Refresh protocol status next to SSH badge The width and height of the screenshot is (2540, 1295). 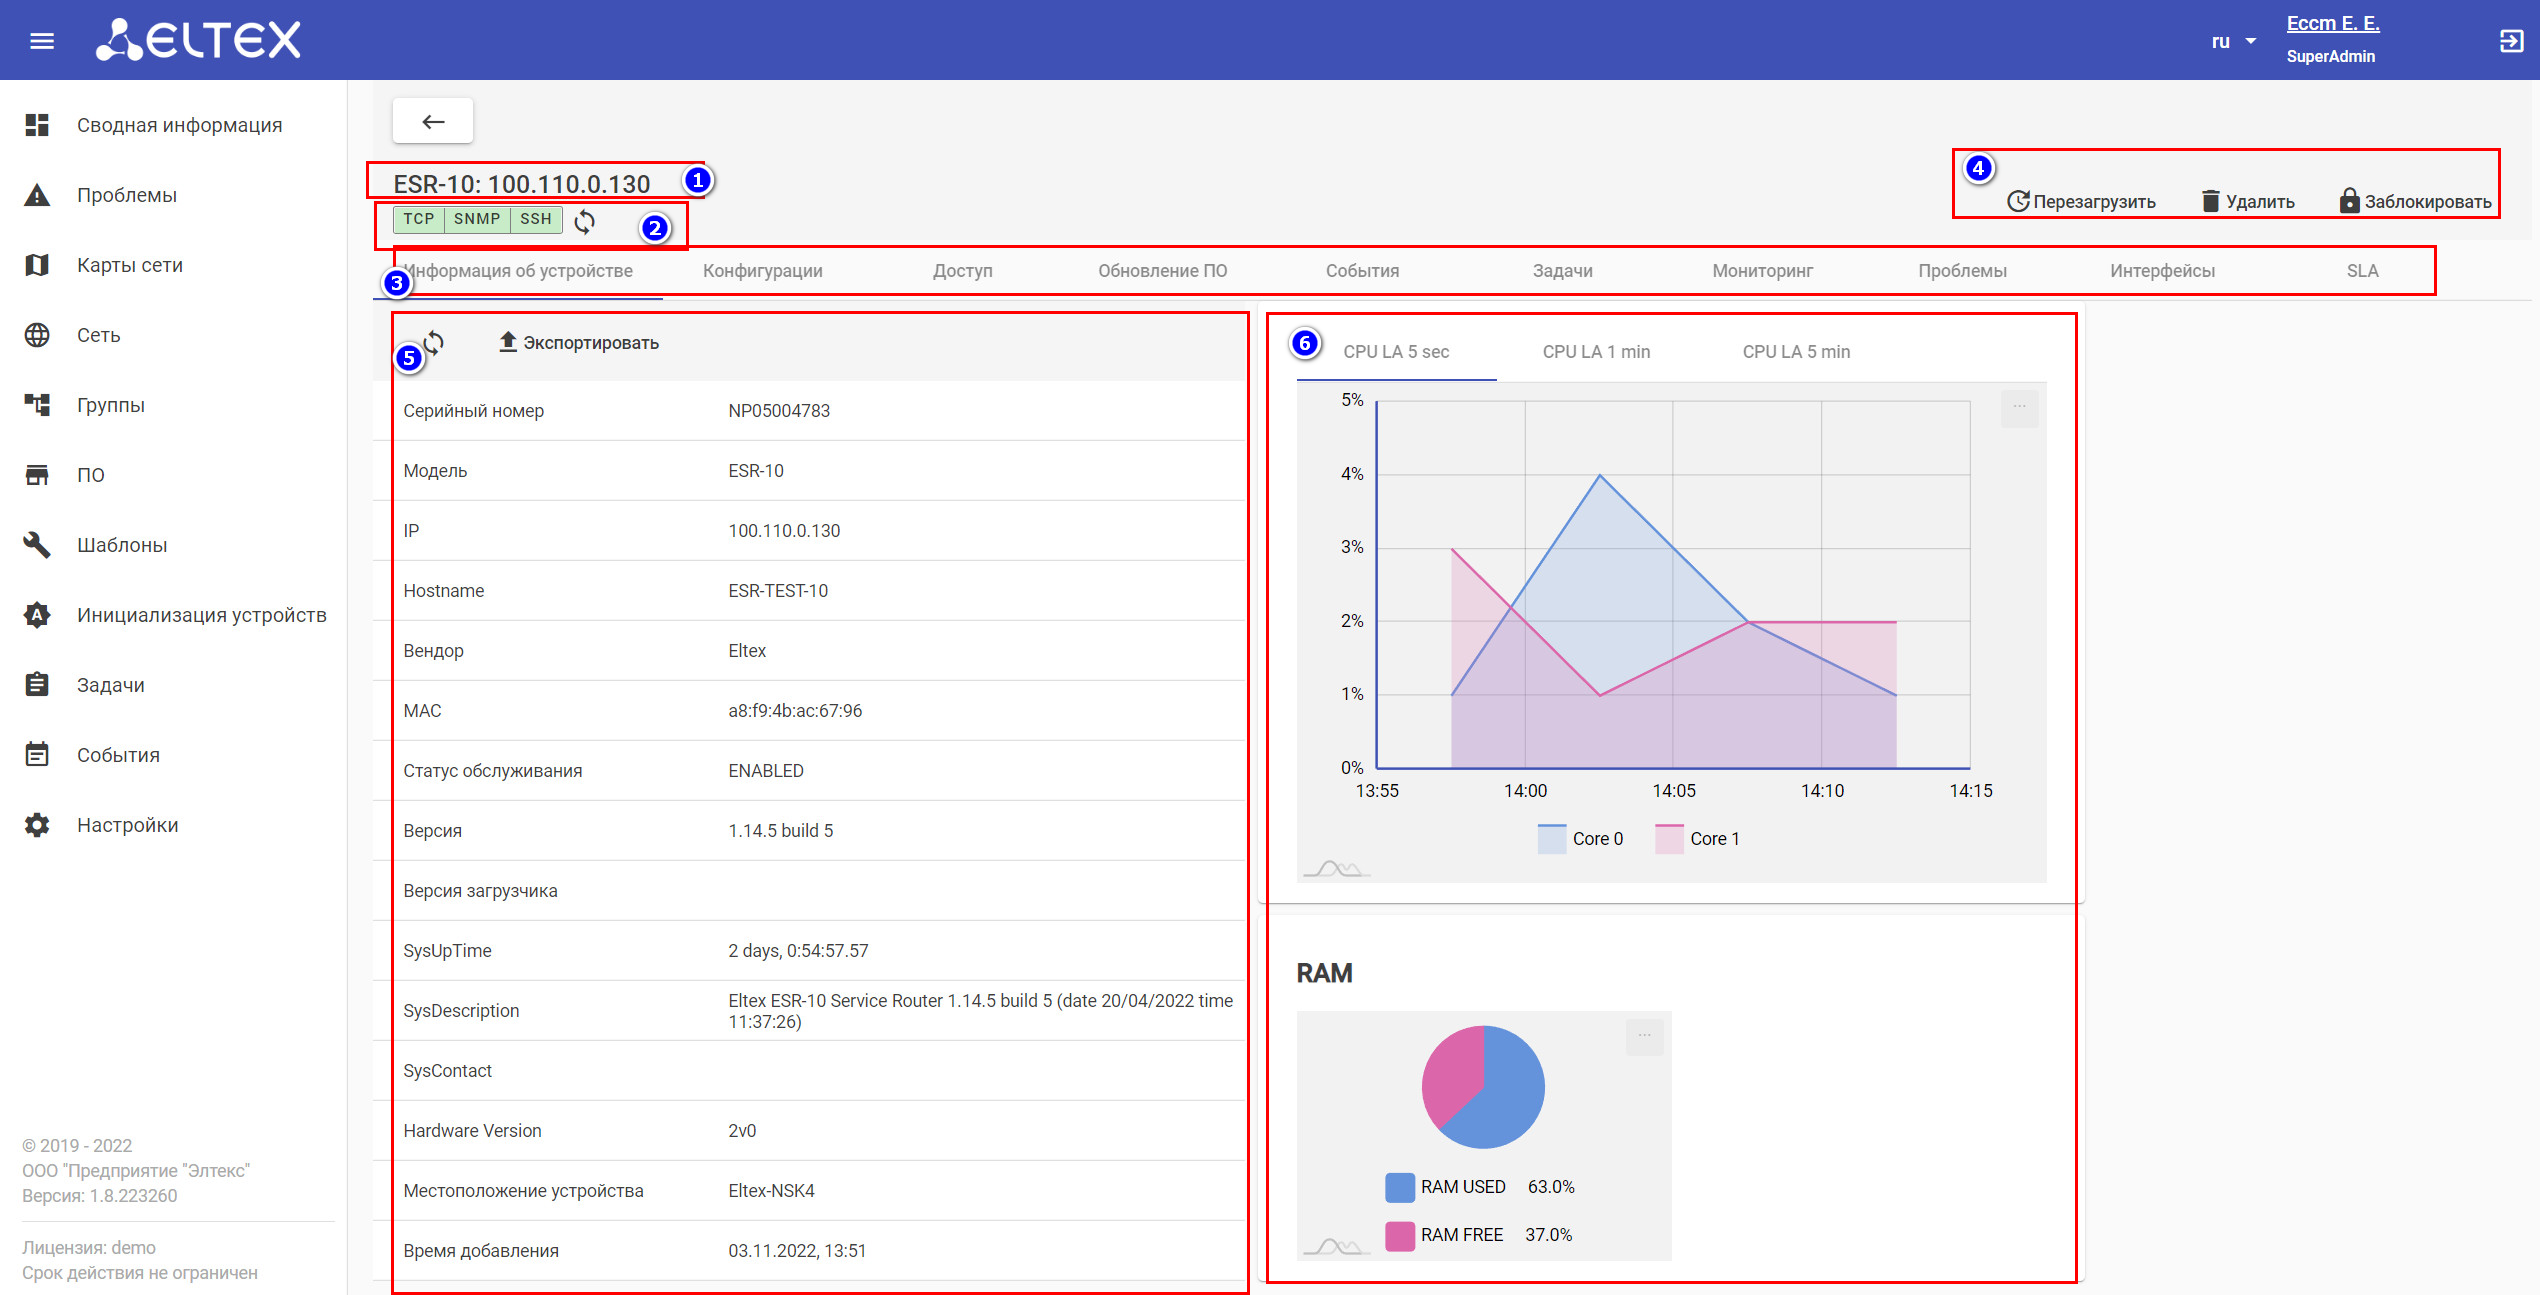click(585, 221)
